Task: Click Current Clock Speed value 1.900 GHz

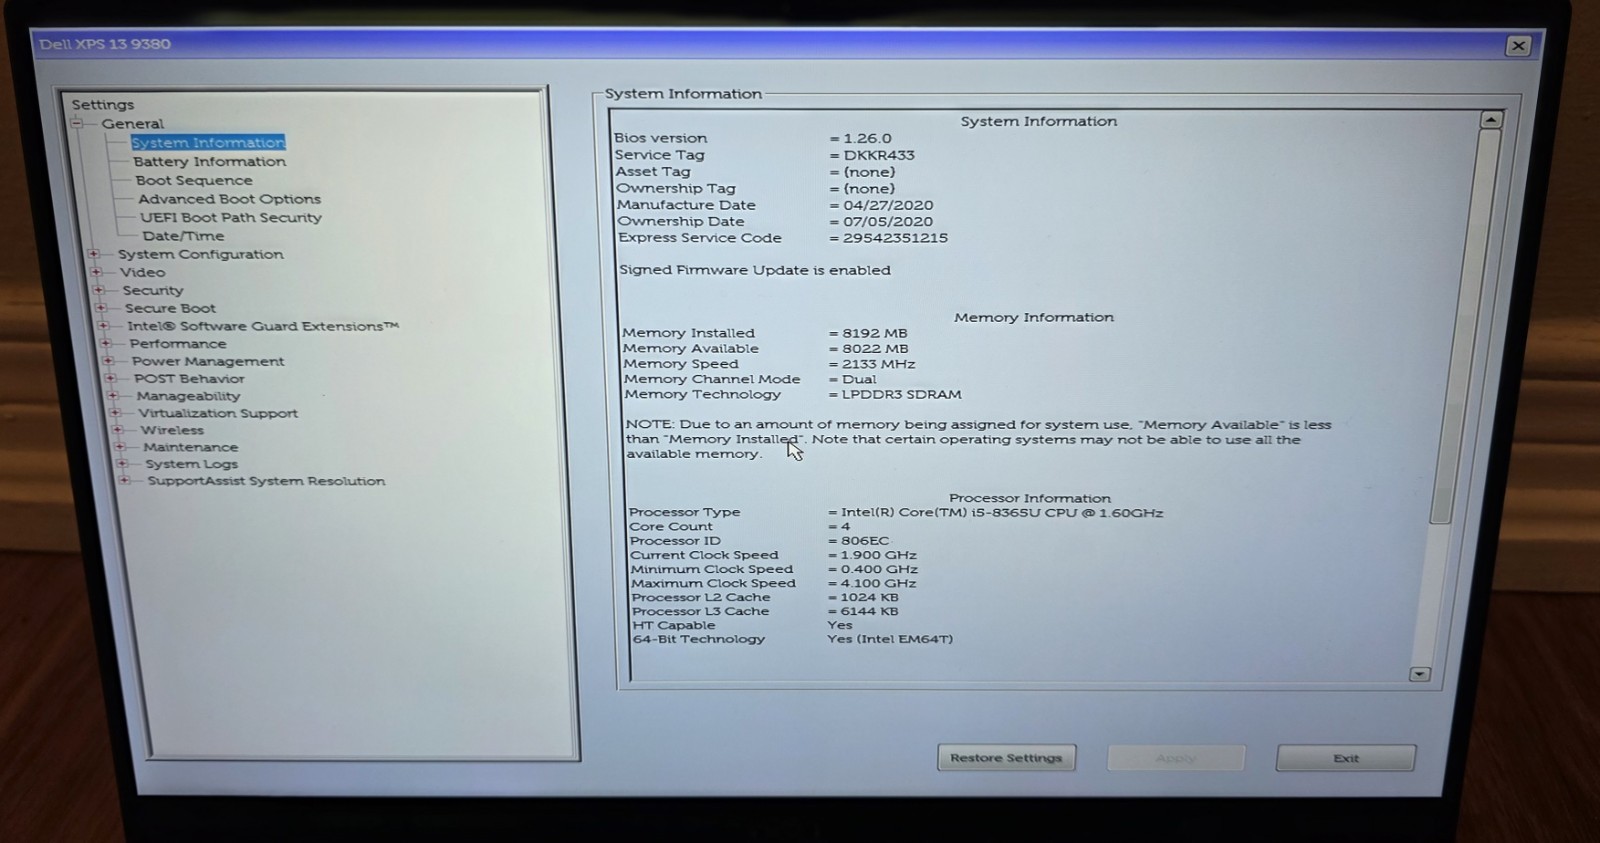Action: coord(878,555)
